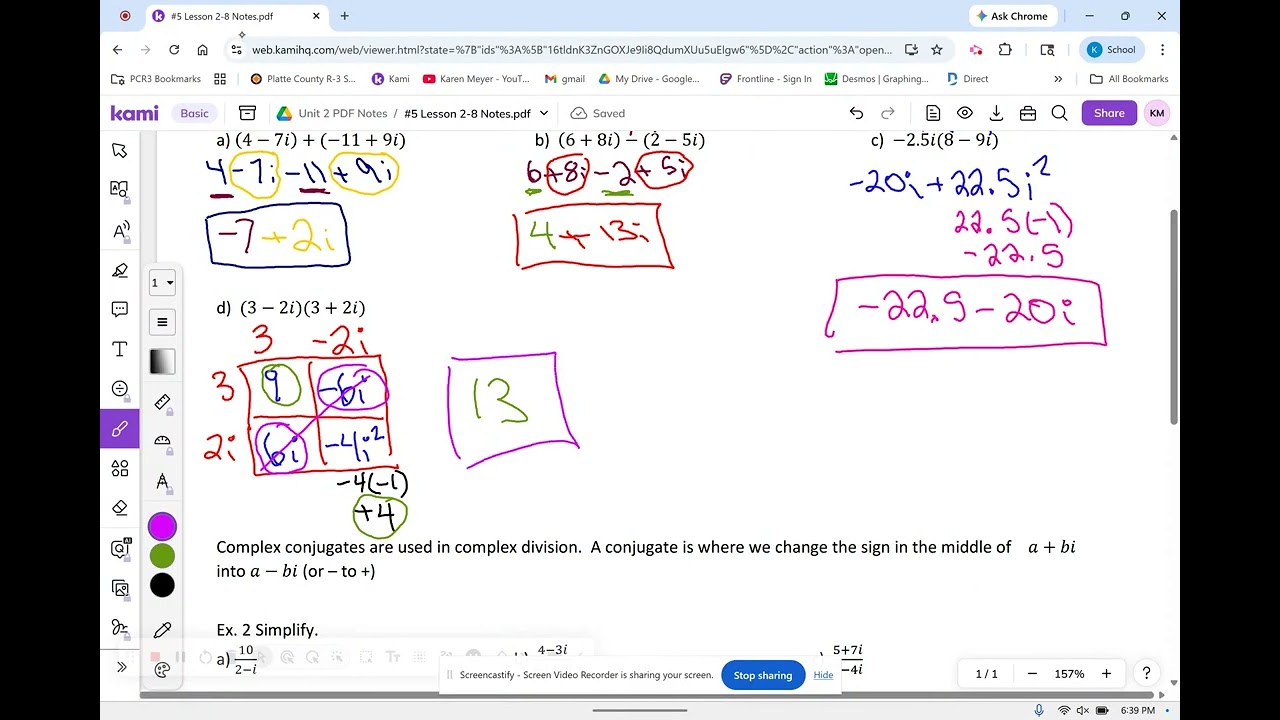The height and width of the screenshot is (720, 1280).
Task: Open the School profile chip
Action: click(x=1112, y=49)
